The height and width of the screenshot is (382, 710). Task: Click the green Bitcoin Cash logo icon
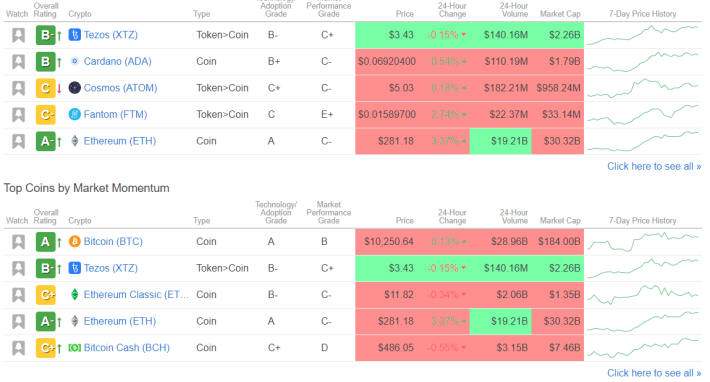click(x=75, y=348)
